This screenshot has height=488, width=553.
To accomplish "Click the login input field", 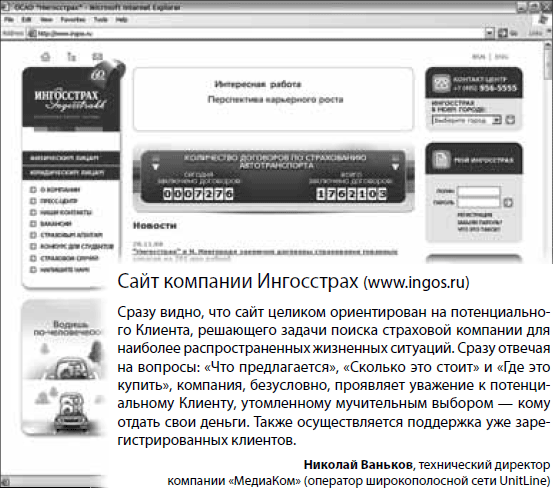I will click(479, 191).
